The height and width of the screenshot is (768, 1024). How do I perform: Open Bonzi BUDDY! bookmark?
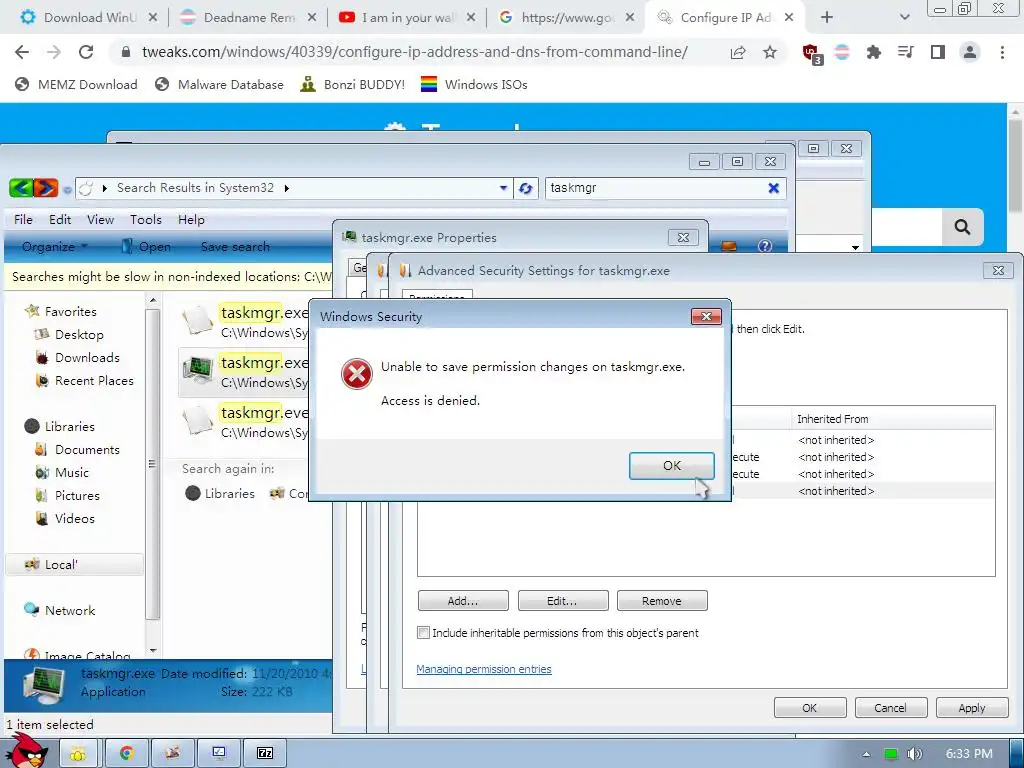coord(353,84)
